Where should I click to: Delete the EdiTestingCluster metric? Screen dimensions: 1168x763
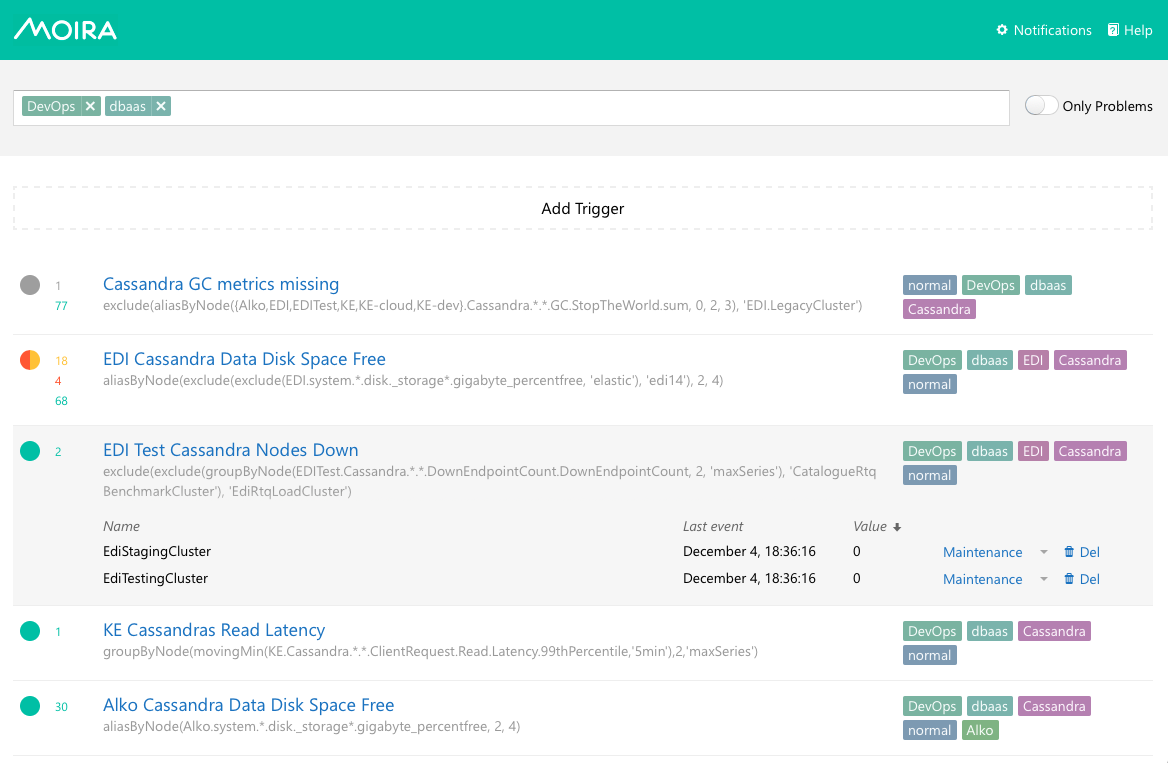(x=1081, y=579)
